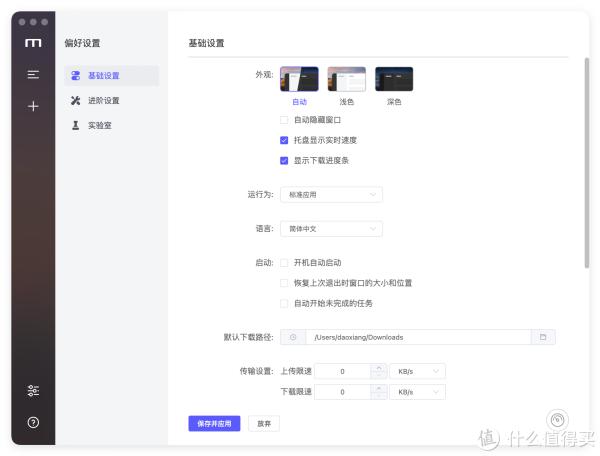
Task: Open 进阶设置 preferences section
Action: click(x=112, y=101)
